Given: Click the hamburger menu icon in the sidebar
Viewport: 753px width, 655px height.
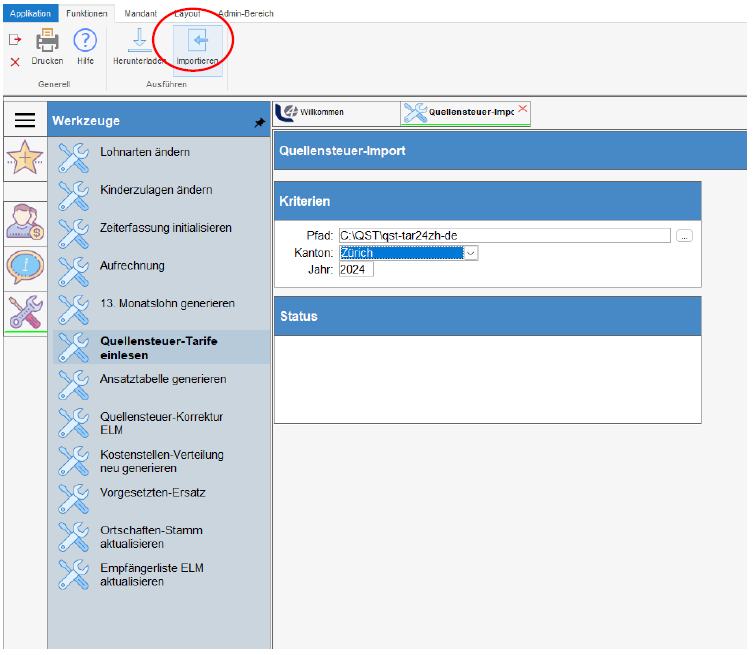Looking at the screenshot, I should click(25, 120).
